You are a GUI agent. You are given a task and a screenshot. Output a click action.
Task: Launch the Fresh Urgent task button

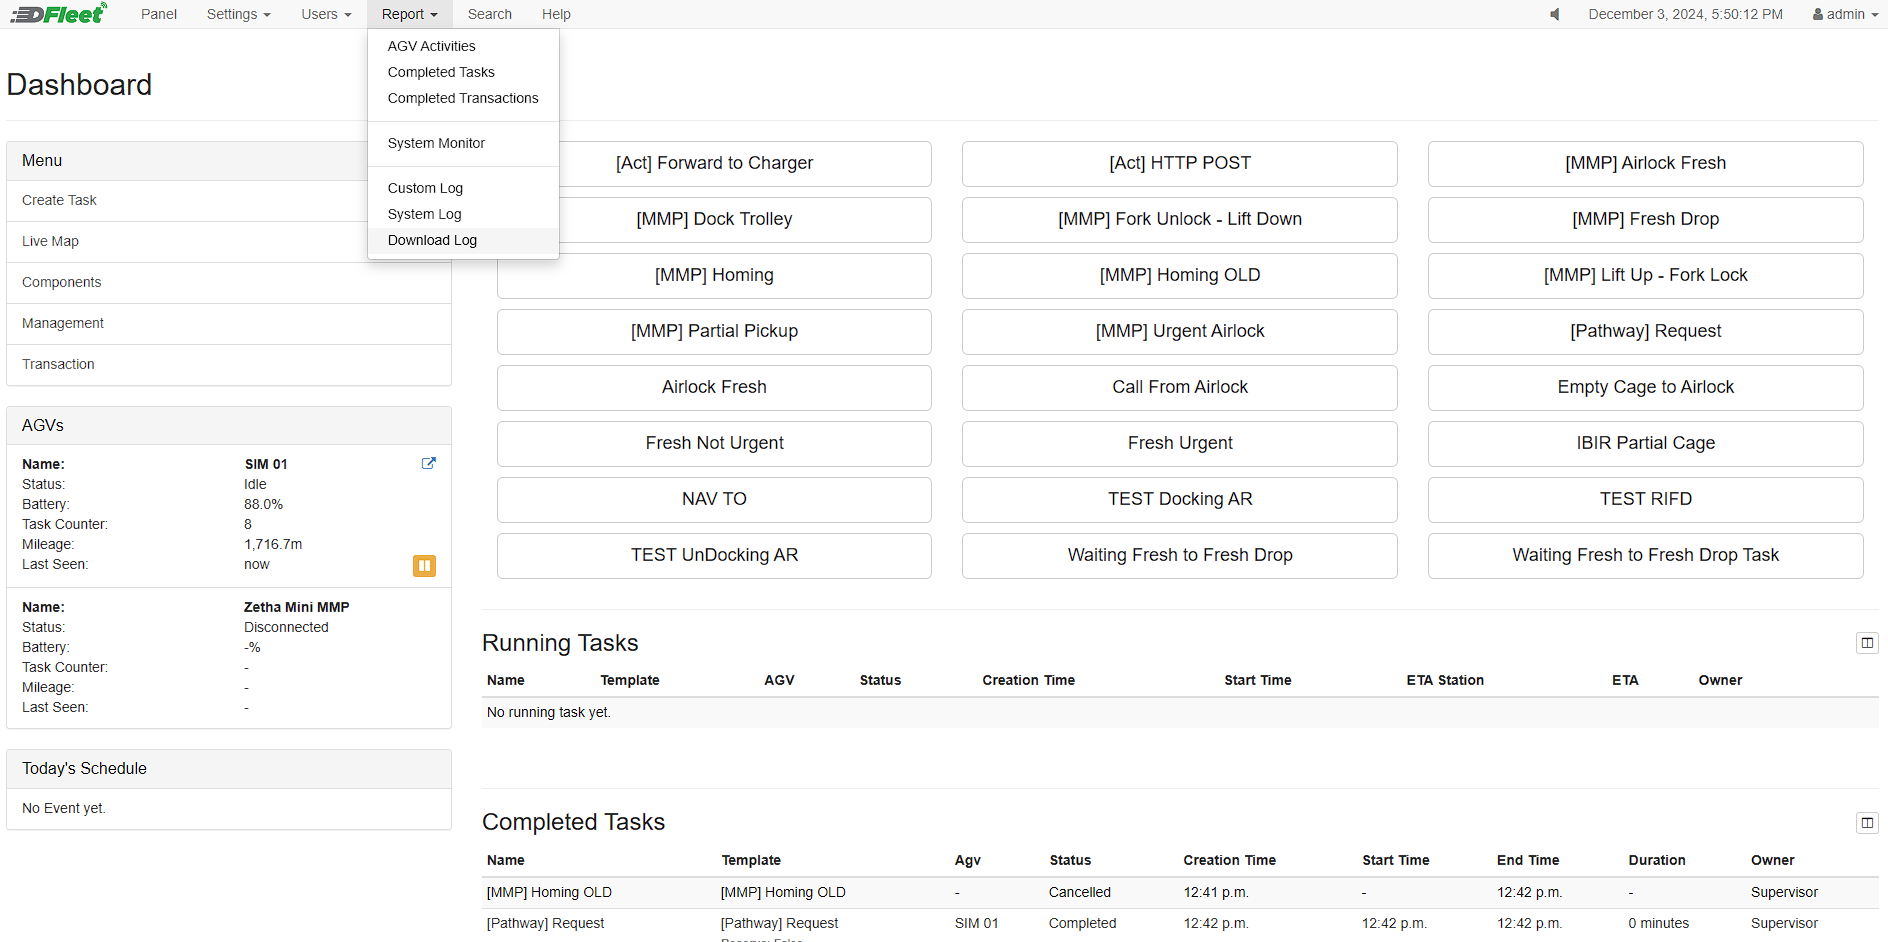1180,444
